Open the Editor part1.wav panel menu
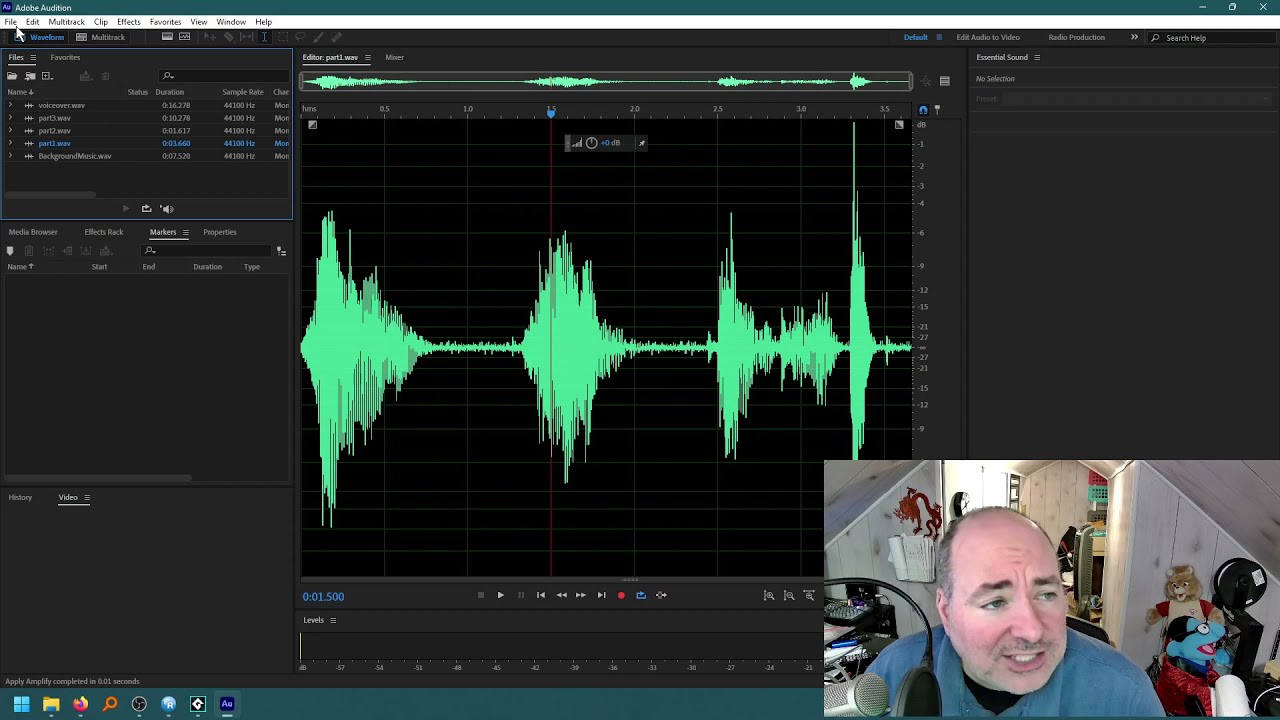This screenshot has width=1280, height=720. pyautogui.click(x=367, y=57)
